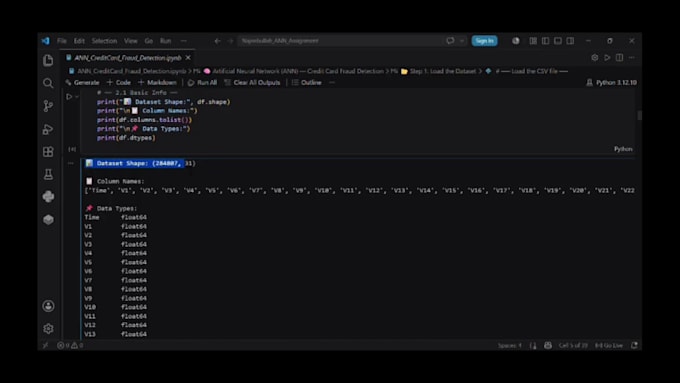Expand the chat dropdown arrow in title bar
The width and height of the screenshot is (680, 383).
(462, 41)
